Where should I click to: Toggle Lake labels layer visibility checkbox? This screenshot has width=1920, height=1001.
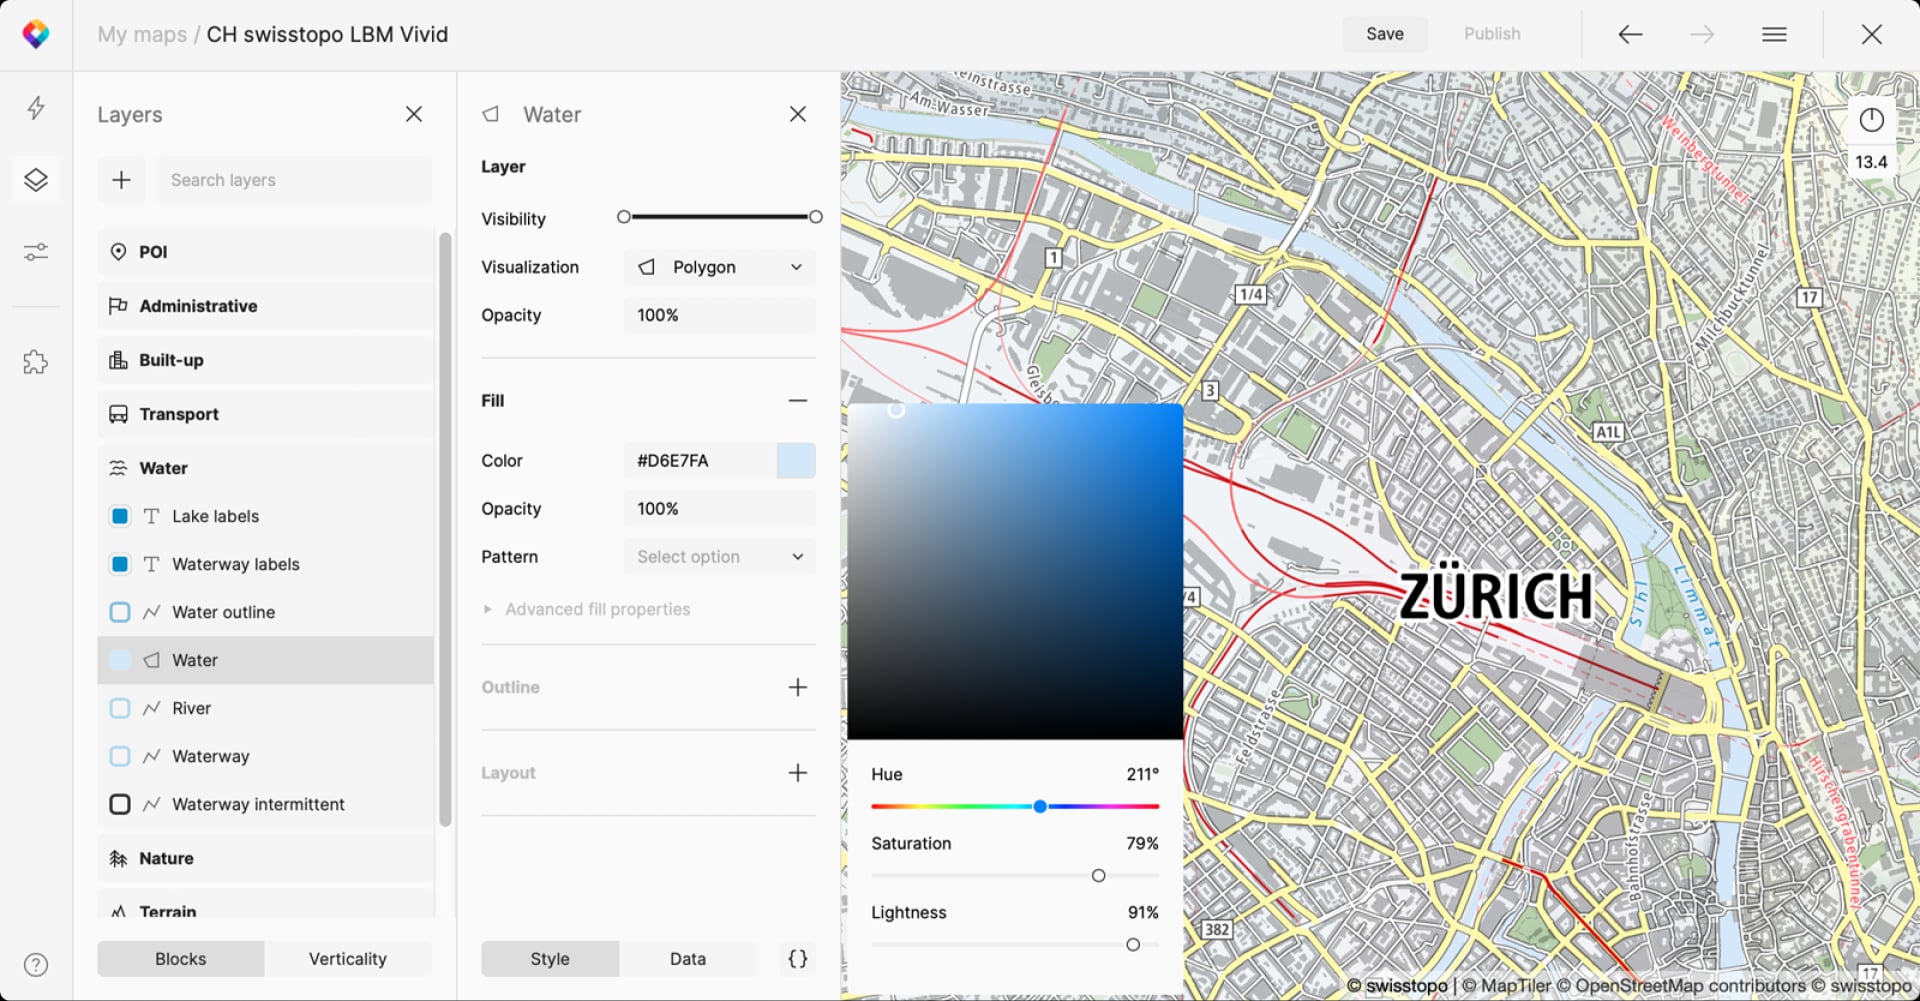click(120, 516)
